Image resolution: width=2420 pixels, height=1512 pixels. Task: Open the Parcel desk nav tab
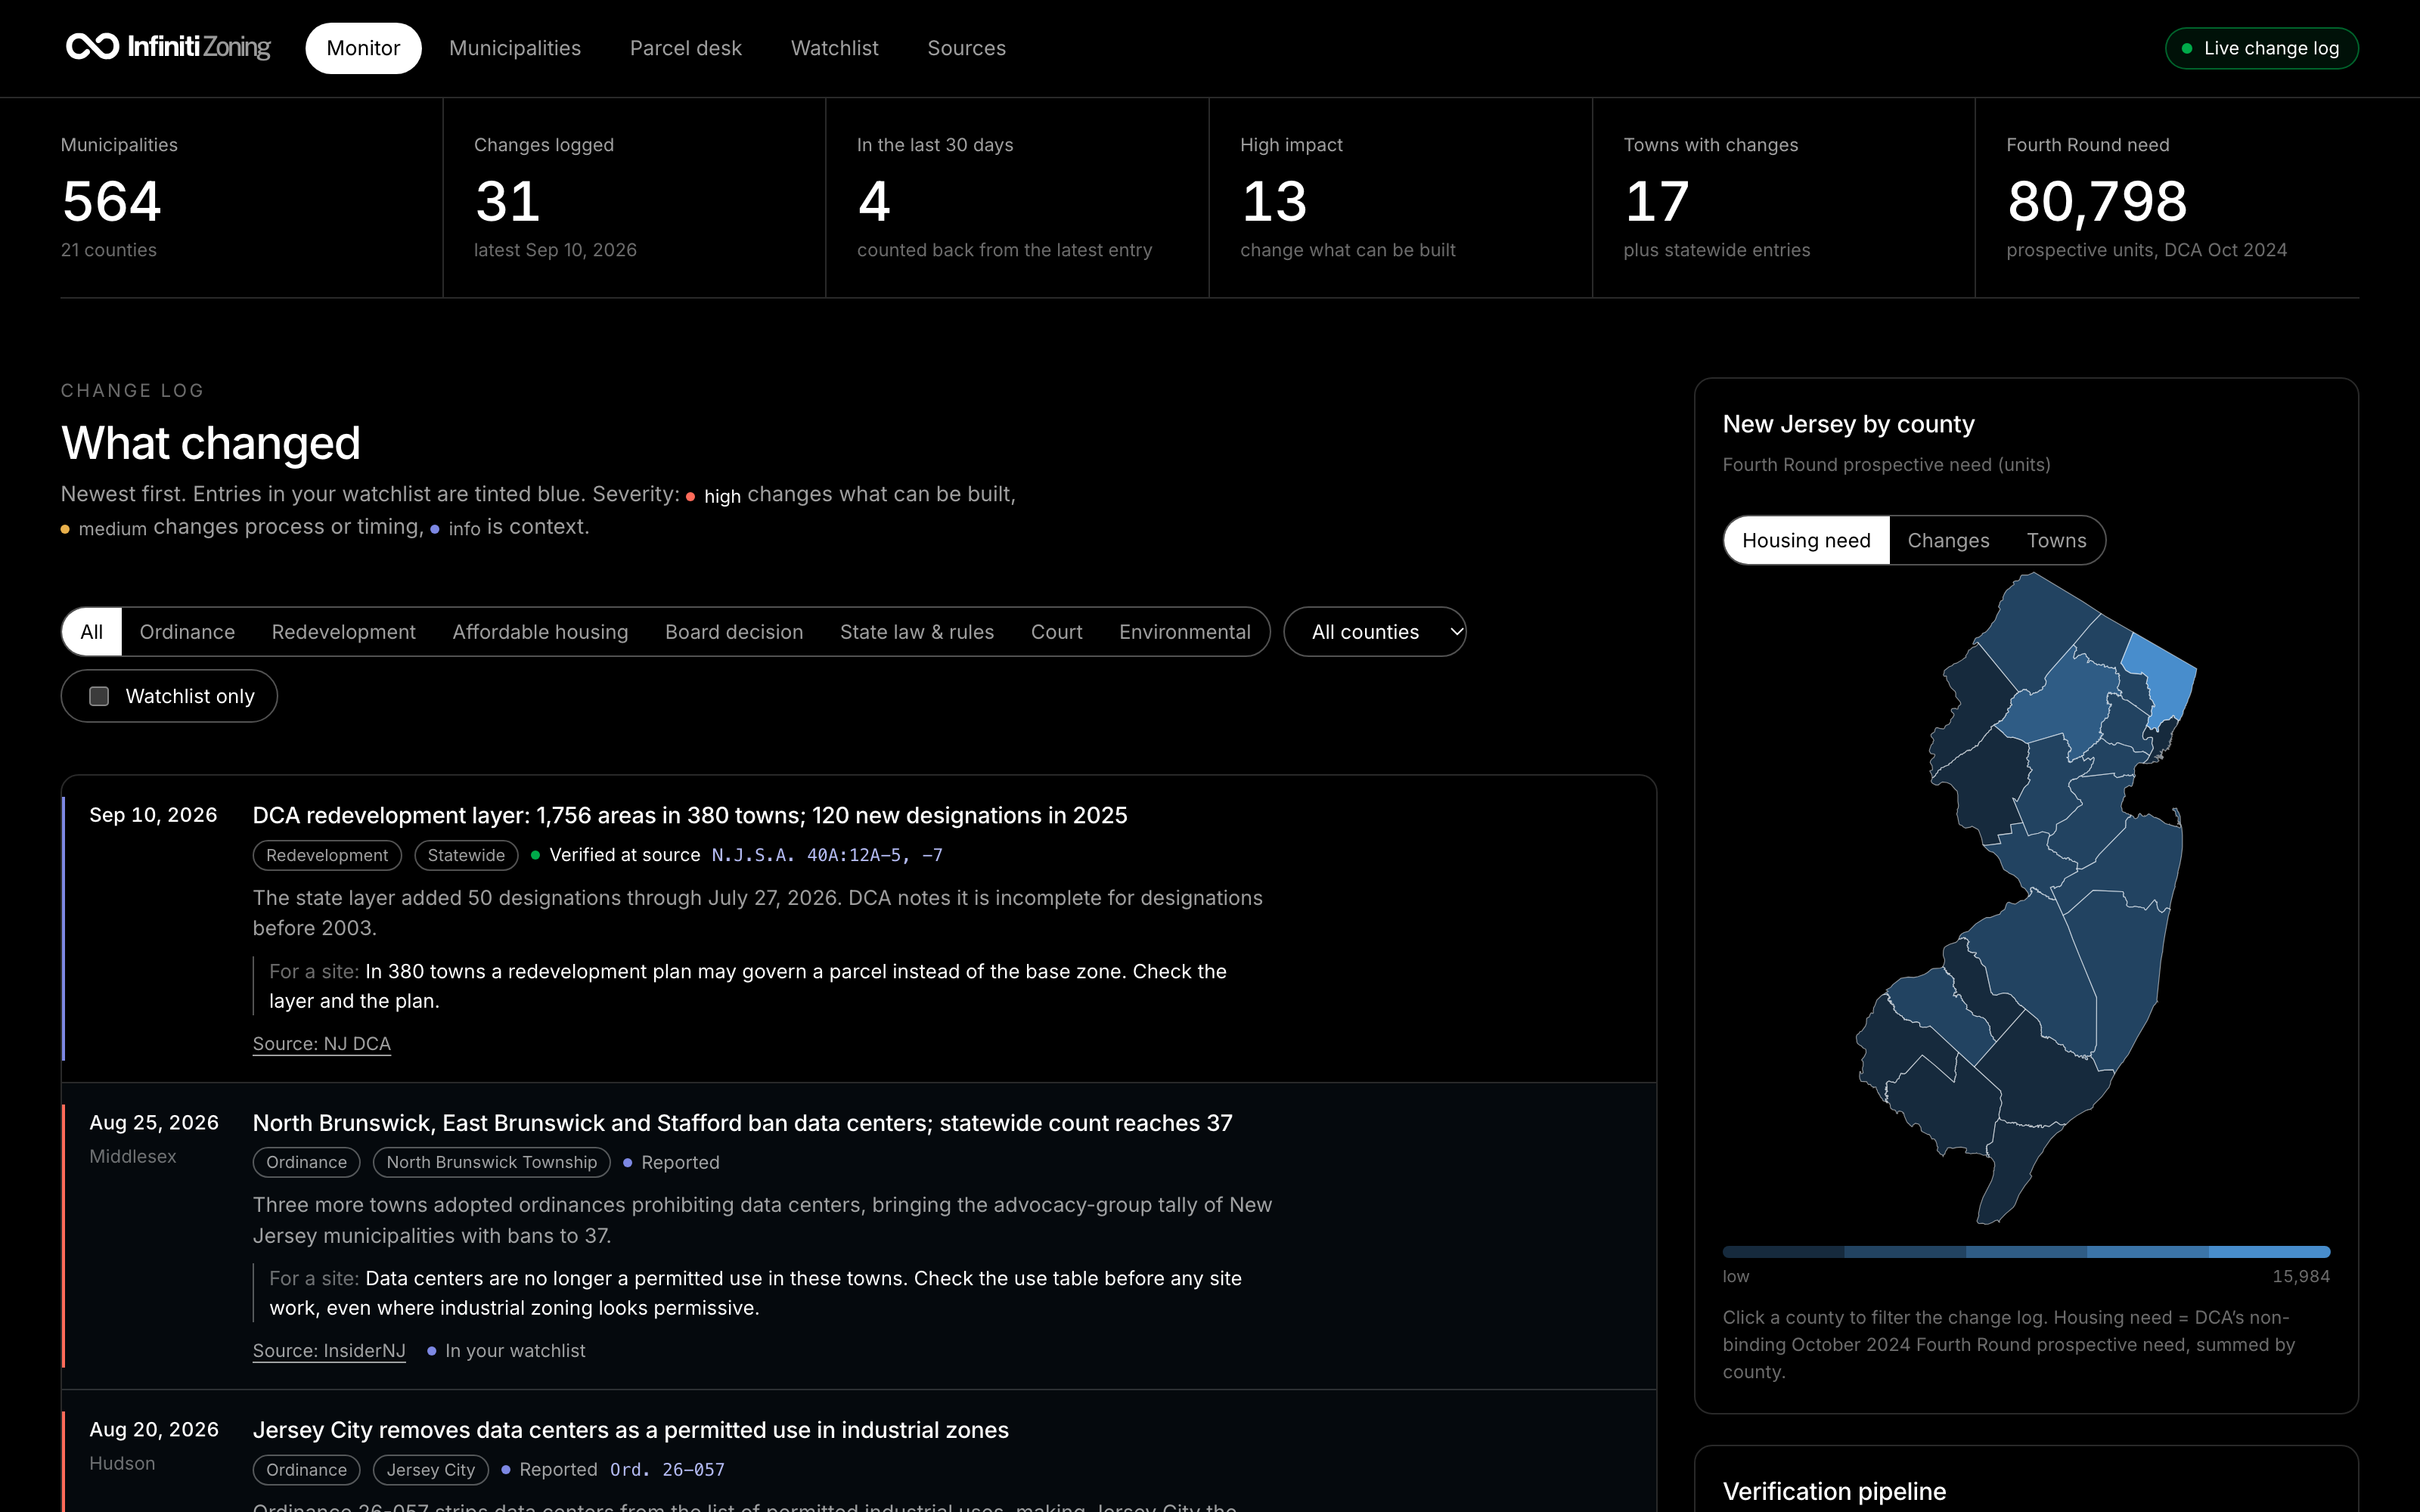pyautogui.click(x=686, y=48)
